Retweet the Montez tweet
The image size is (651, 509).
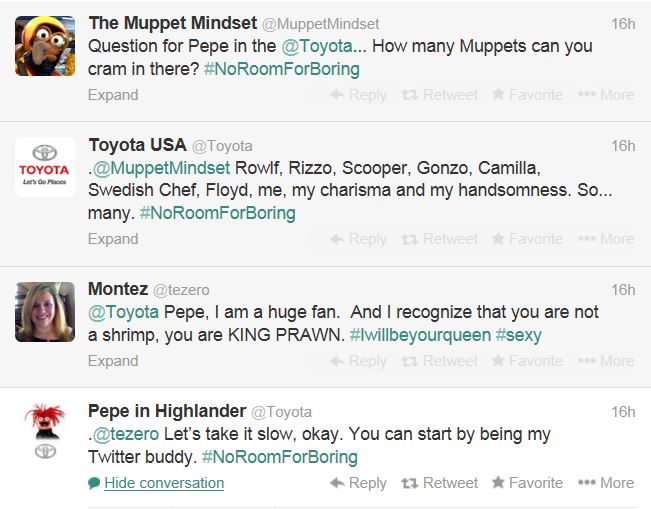click(439, 360)
